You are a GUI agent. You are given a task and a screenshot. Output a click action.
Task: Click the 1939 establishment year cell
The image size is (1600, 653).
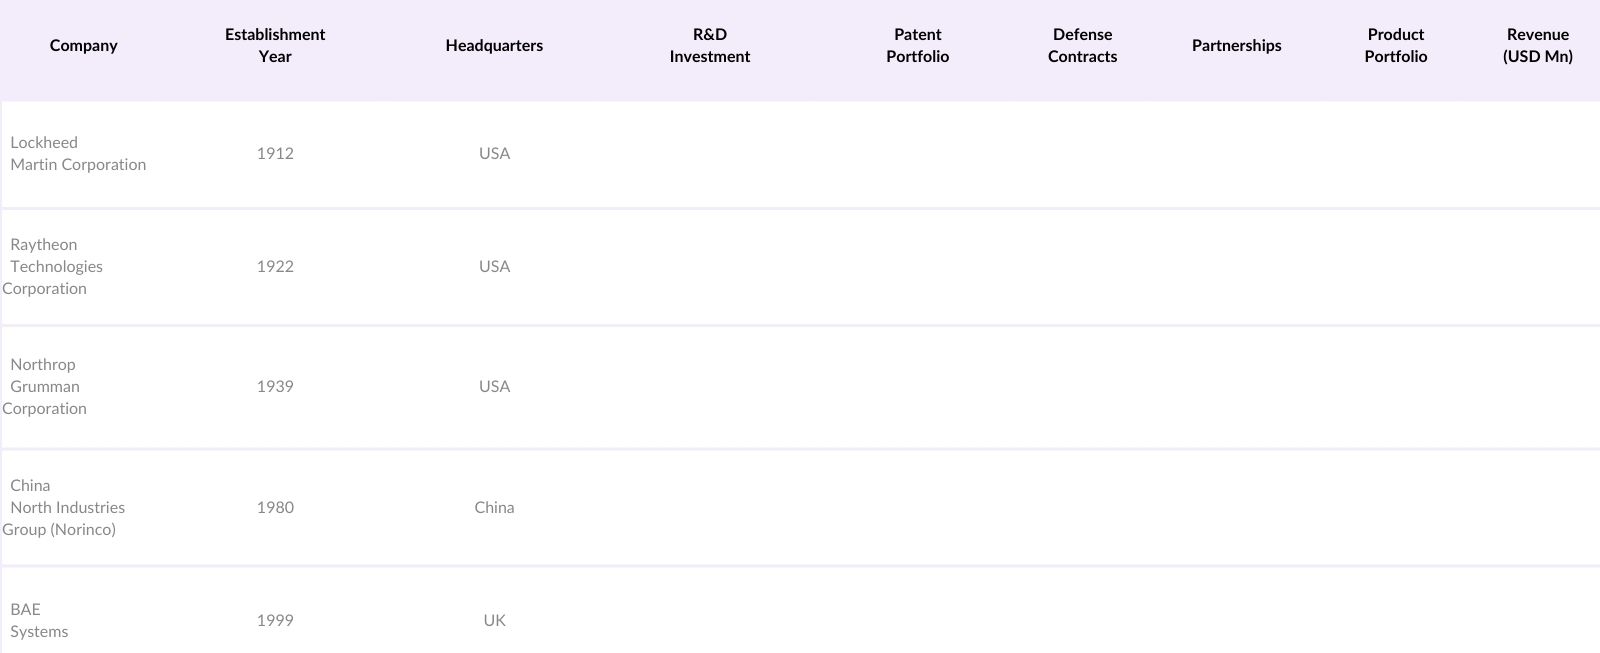point(275,387)
